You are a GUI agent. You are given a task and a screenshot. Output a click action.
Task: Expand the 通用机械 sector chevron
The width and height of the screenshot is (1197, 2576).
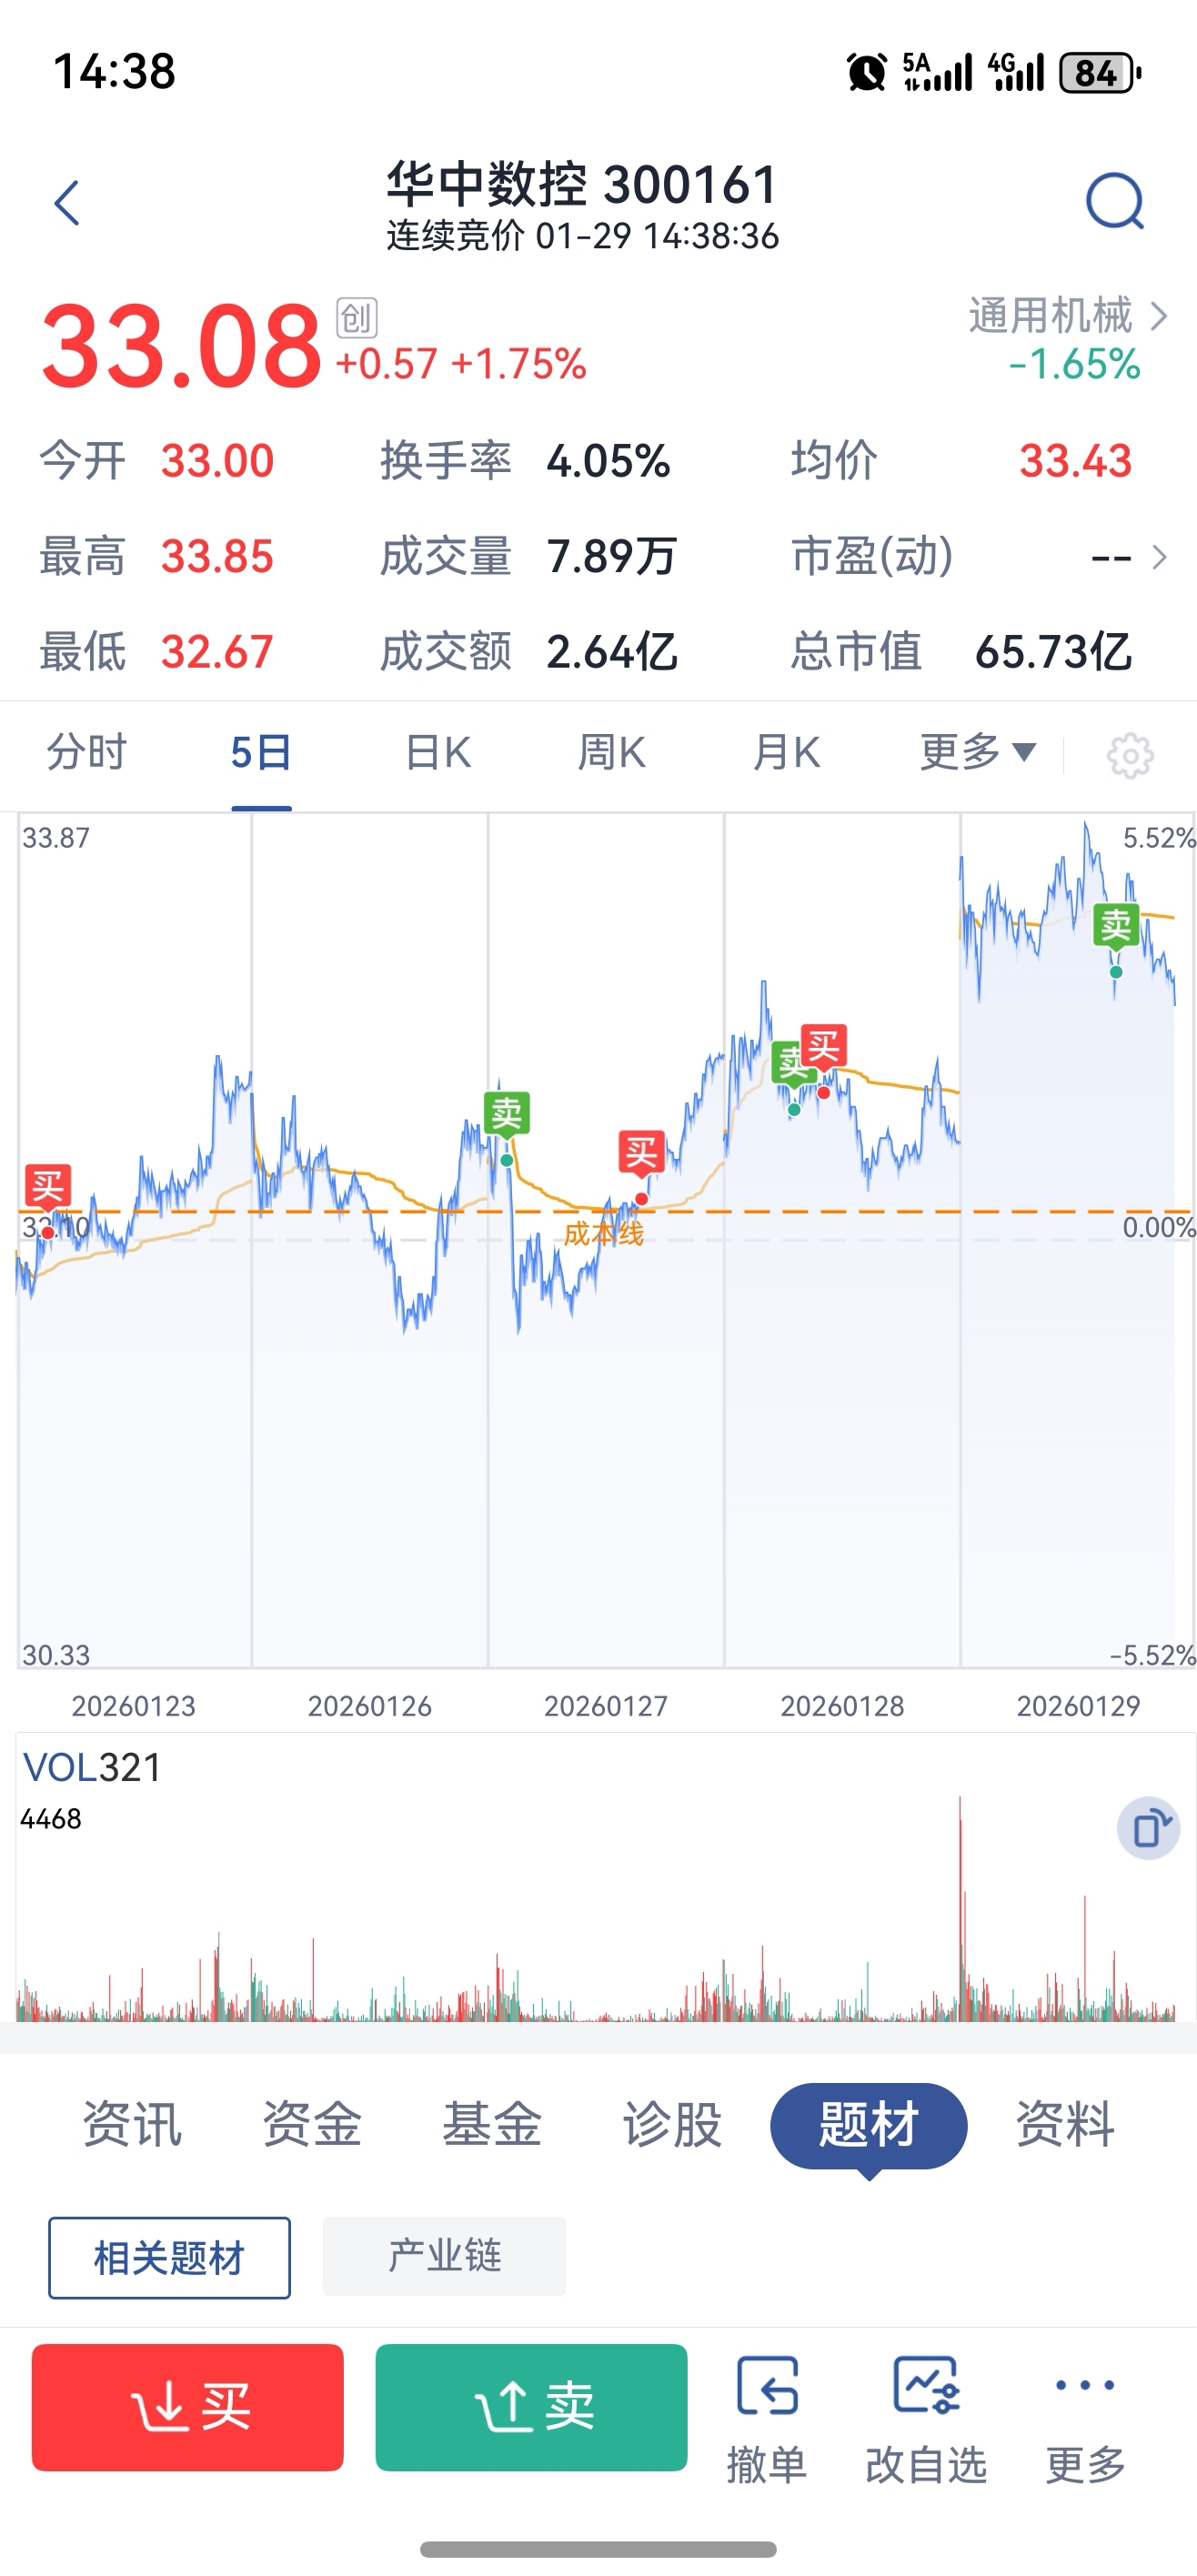coord(1158,316)
